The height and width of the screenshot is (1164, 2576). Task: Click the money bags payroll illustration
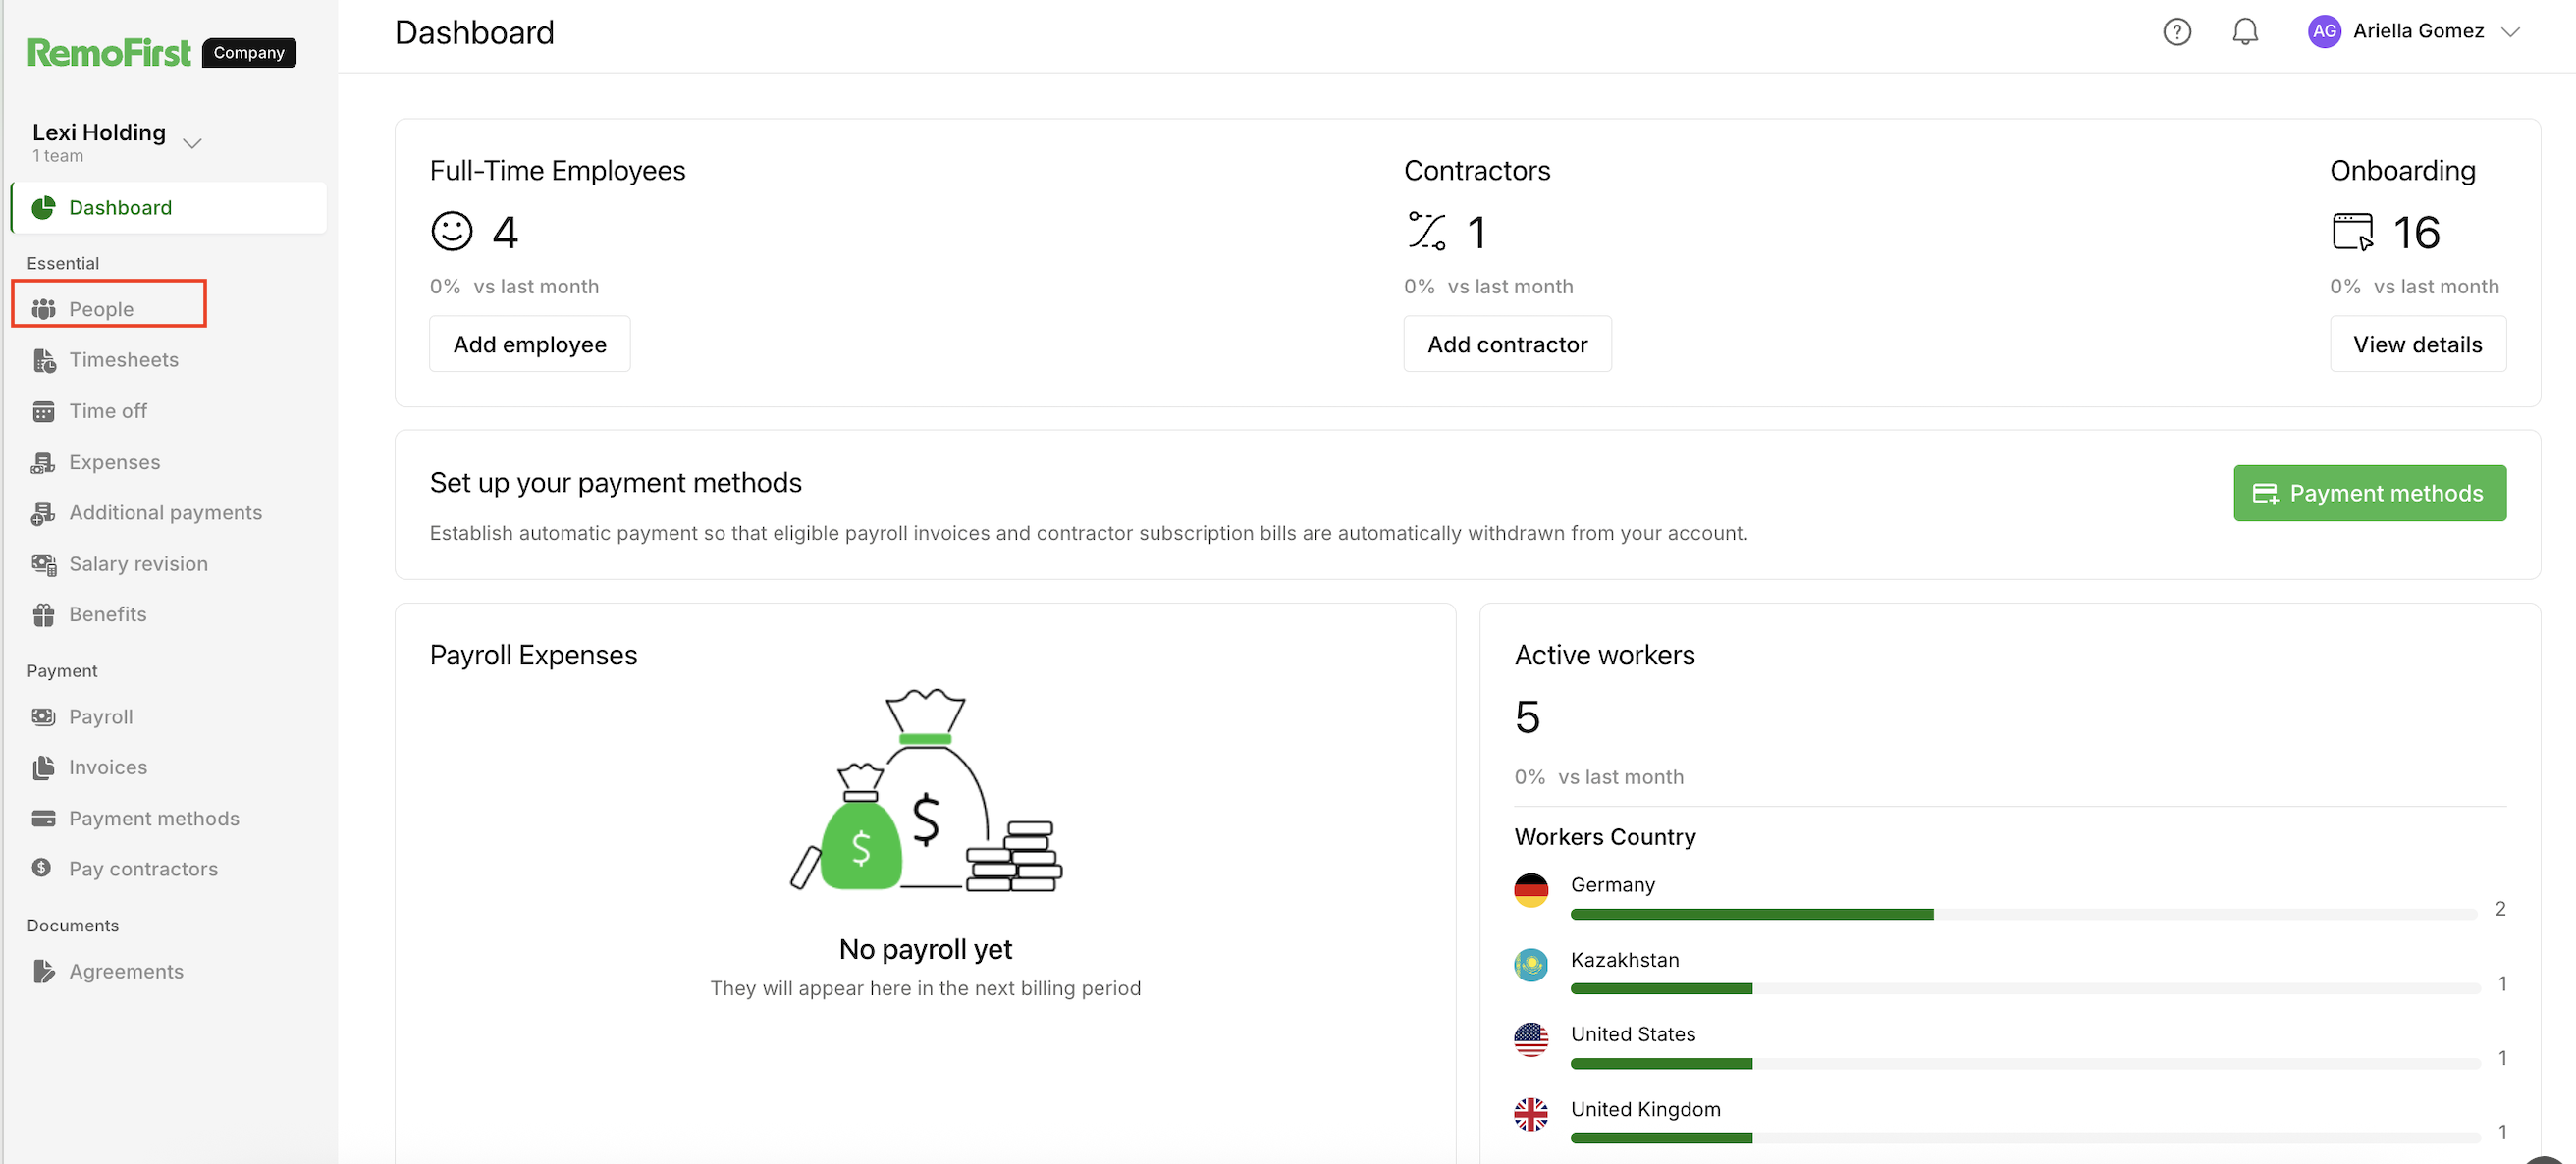click(x=925, y=790)
